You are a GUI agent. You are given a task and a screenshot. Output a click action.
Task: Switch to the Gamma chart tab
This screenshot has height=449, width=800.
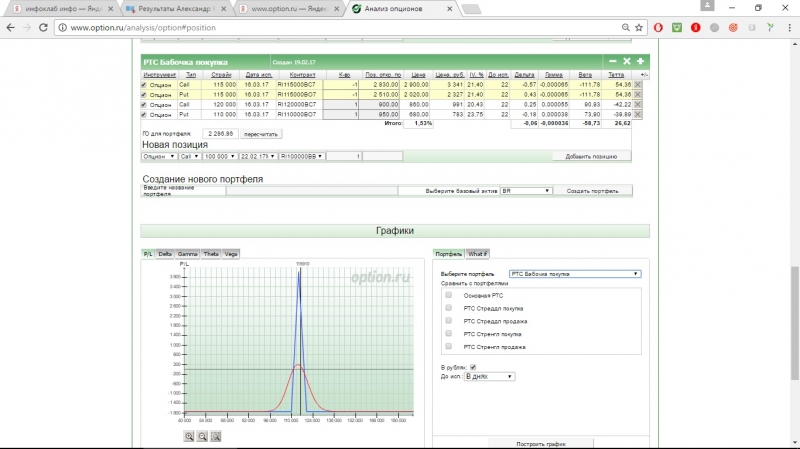point(187,254)
